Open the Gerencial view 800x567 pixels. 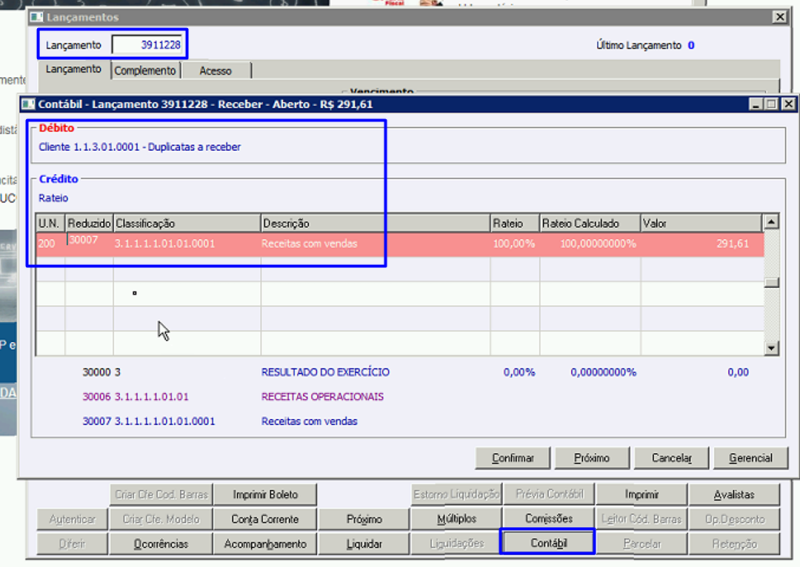[x=751, y=458]
